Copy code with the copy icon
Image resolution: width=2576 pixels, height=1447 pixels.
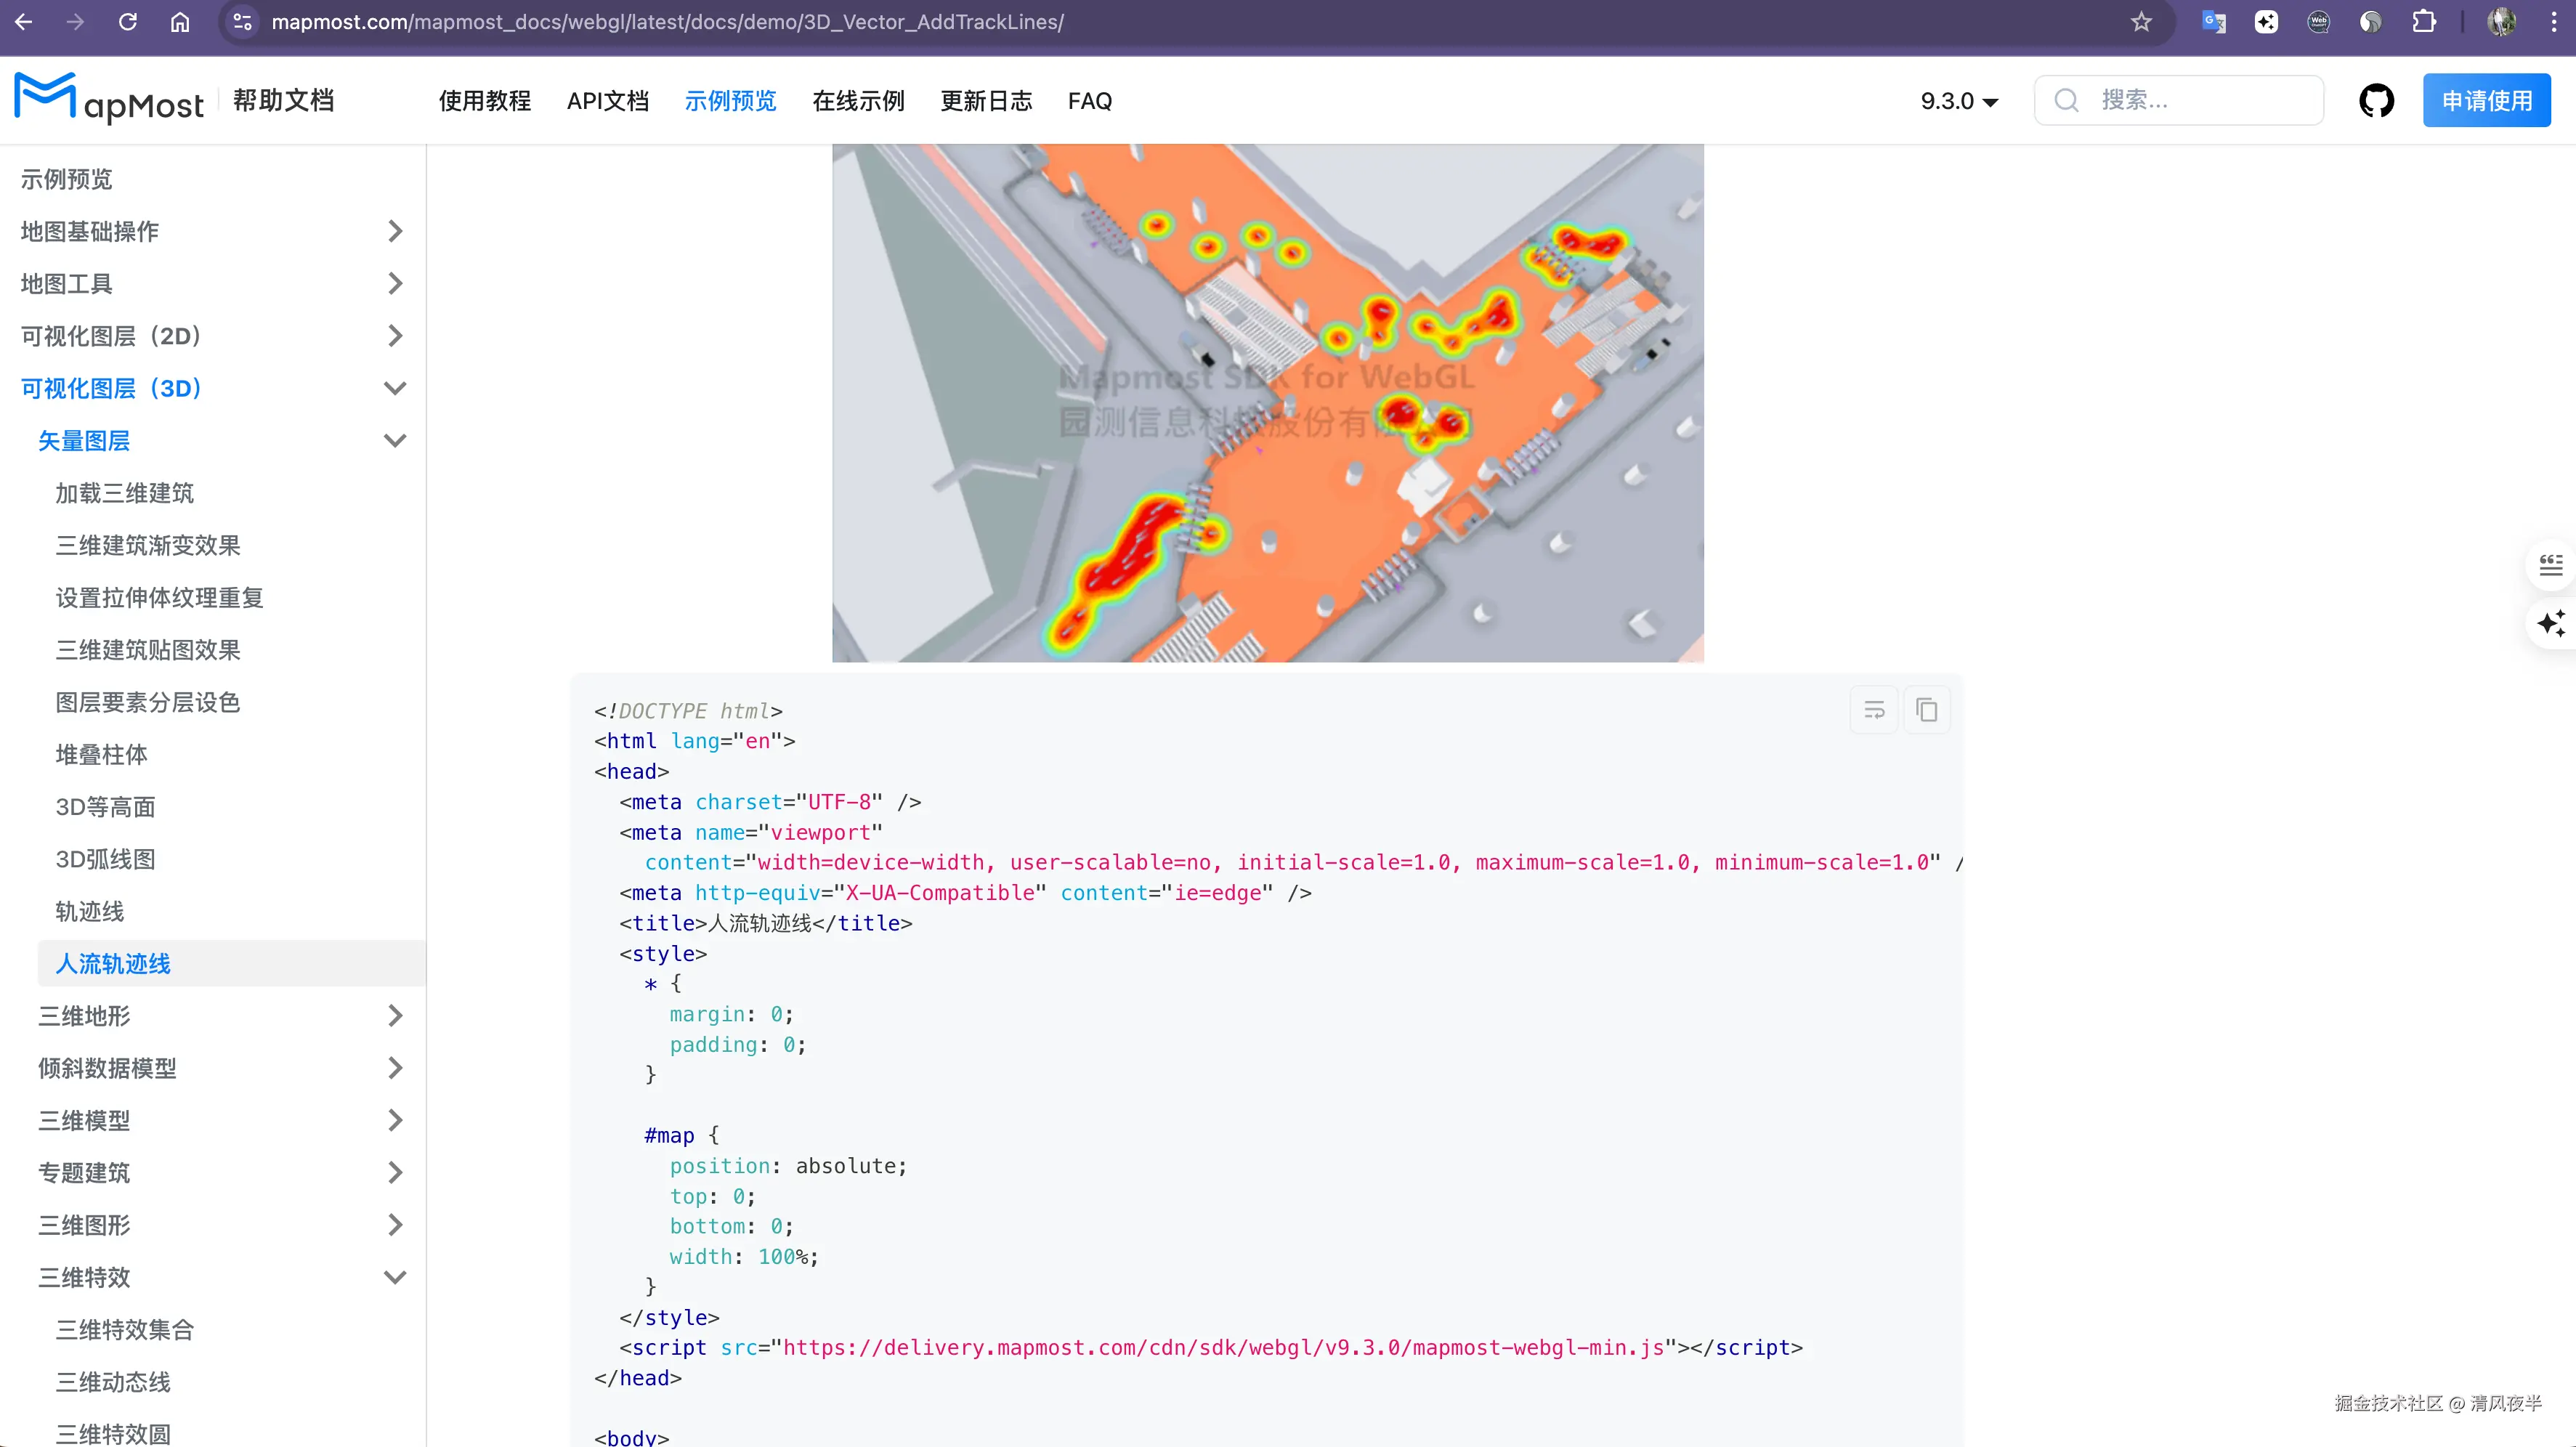[1926, 710]
